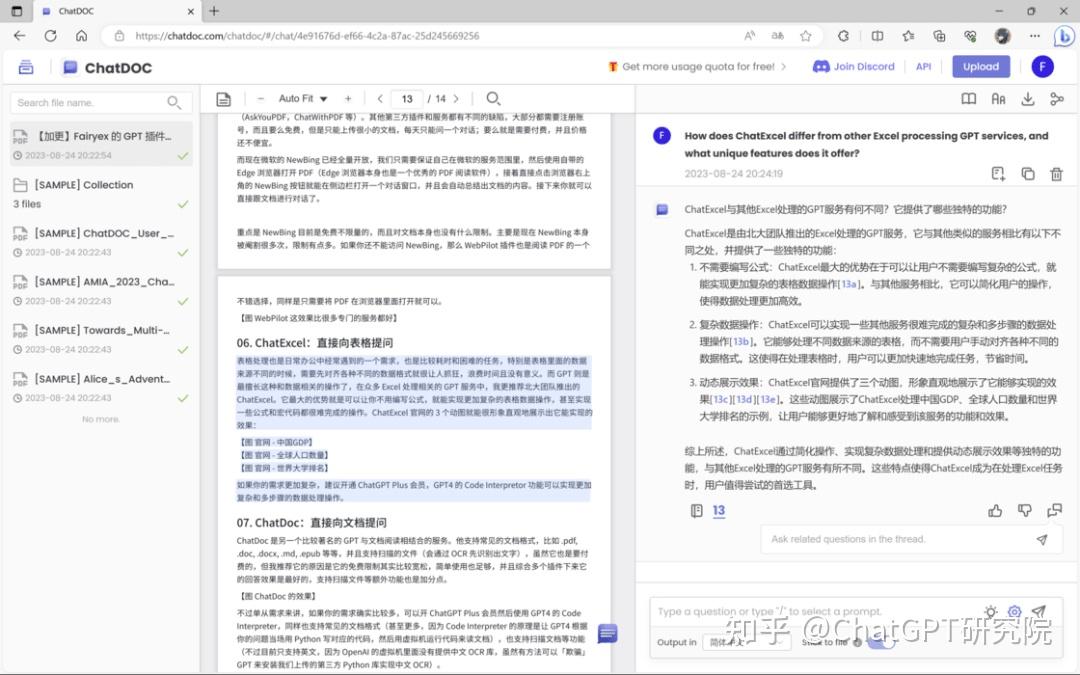
Task: Like the ChatDOC answer with thumbs up
Action: [995, 510]
